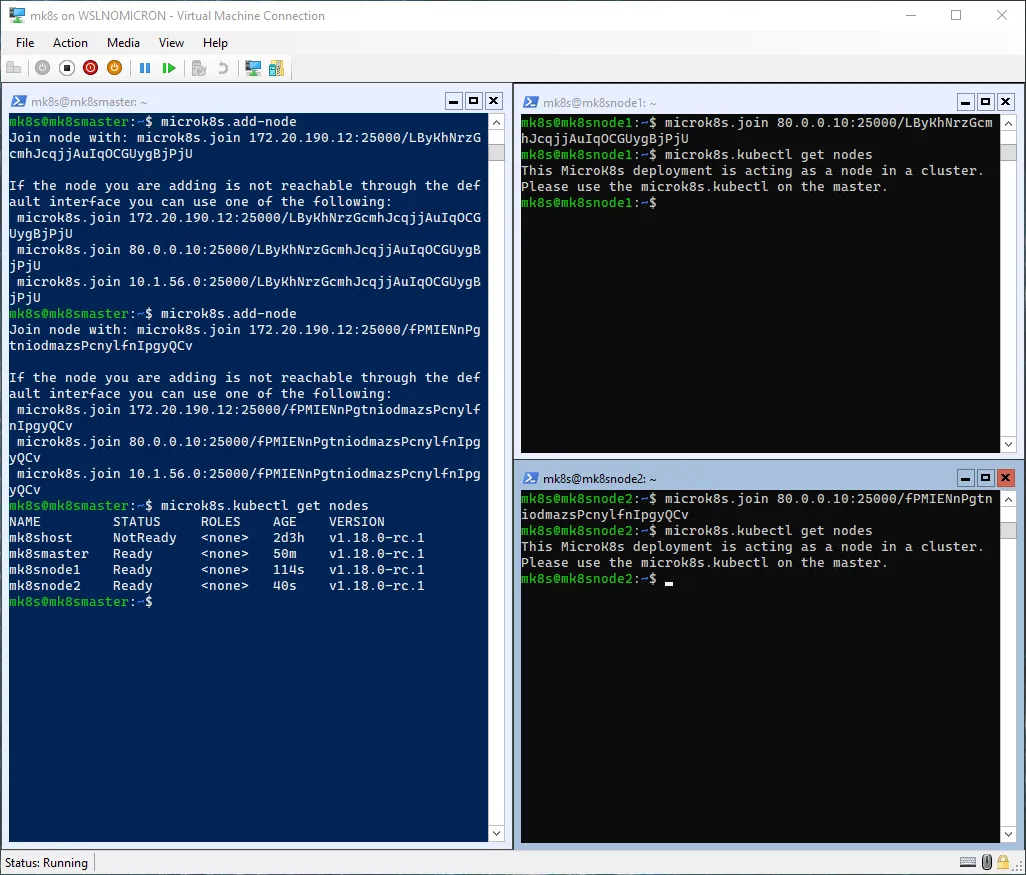Open the Media menu
The height and width of the screenshot is (875, 1026).
point(123,43)
